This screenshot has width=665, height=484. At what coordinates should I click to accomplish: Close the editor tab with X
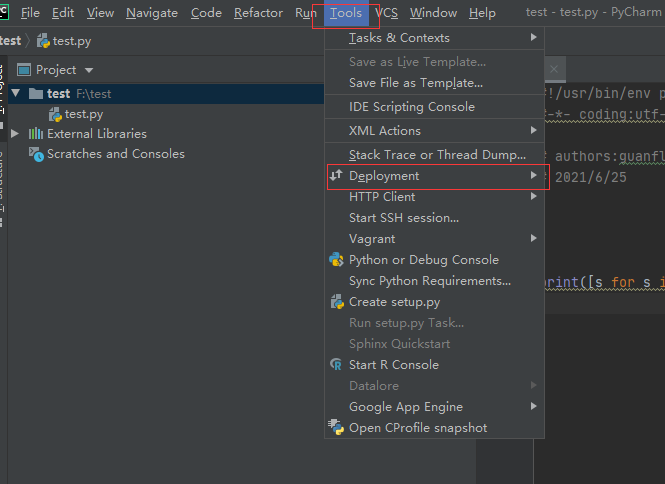[554, 69]
